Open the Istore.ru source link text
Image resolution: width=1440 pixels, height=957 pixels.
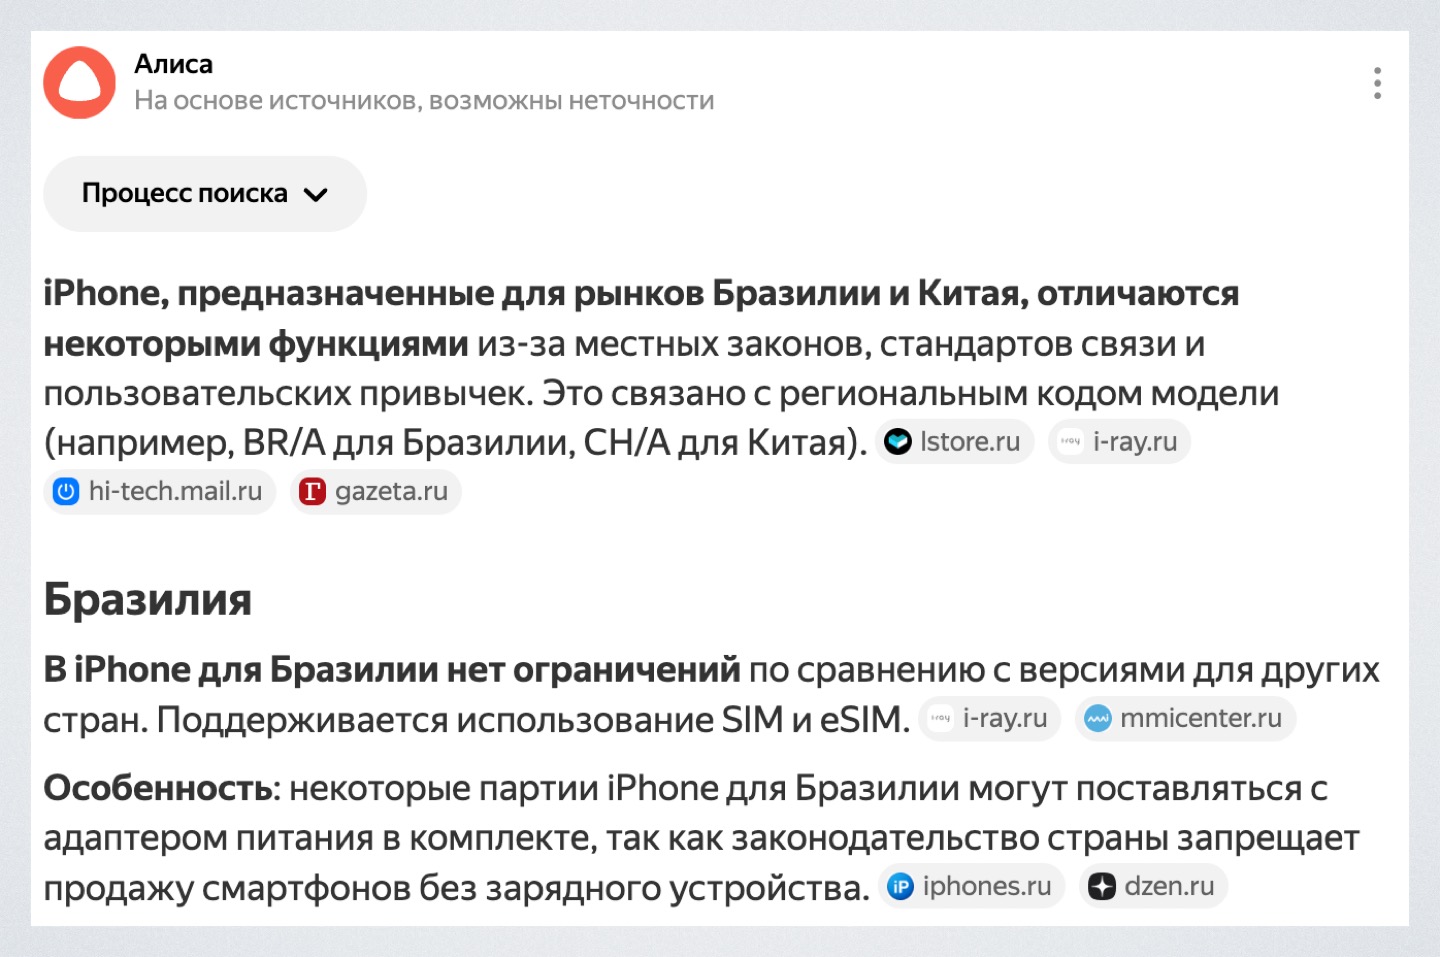pyautogui.click(x=969, y=442)
